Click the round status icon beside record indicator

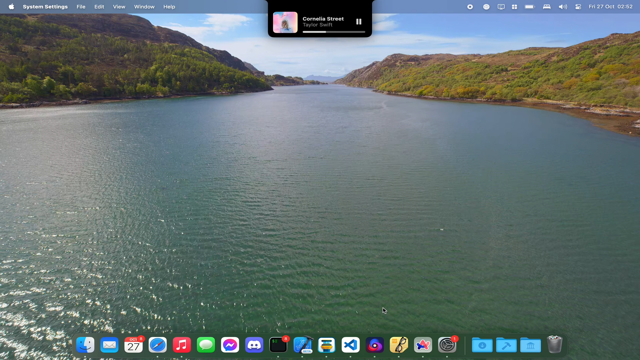(486, 7)
